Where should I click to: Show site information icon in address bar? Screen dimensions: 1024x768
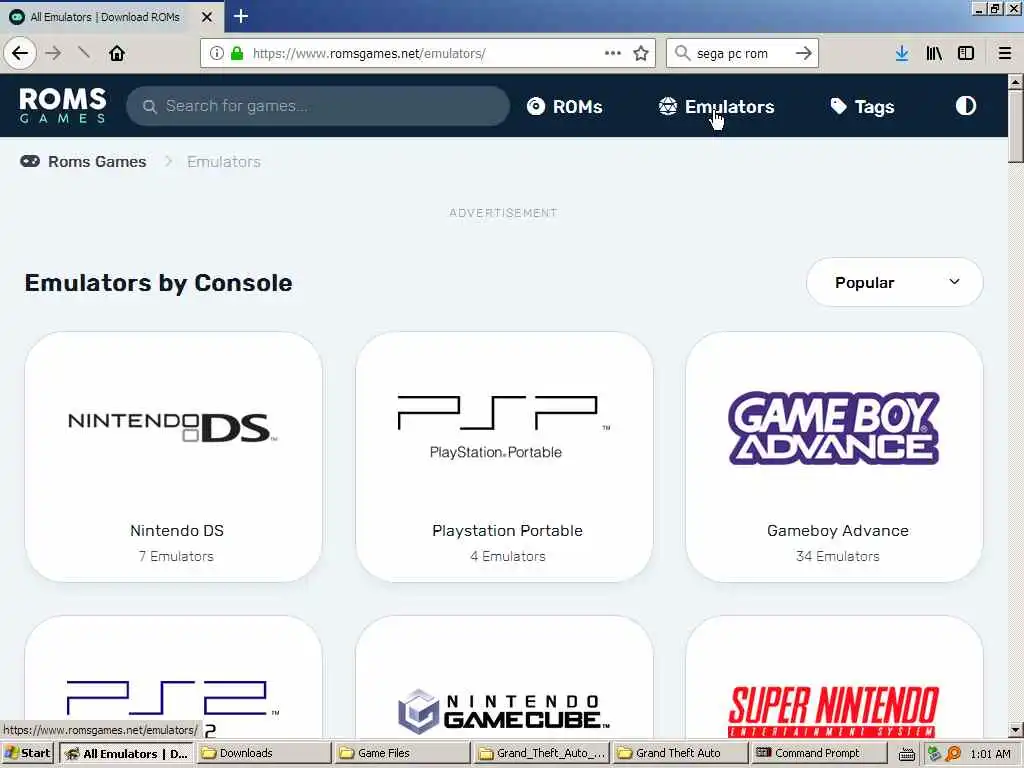217,53
